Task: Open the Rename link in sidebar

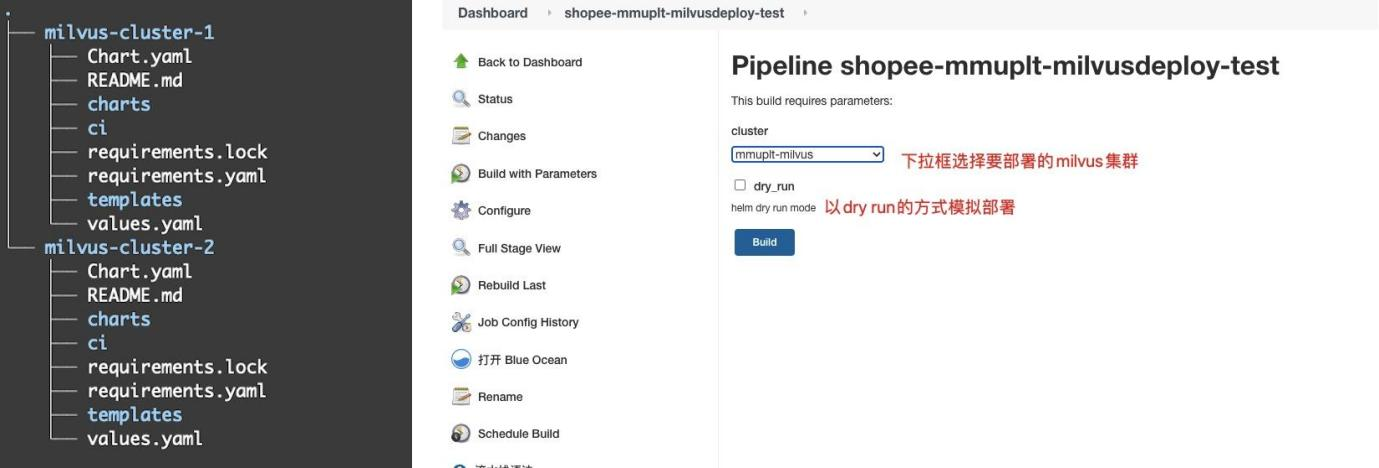Action: (x=500, y=397)
